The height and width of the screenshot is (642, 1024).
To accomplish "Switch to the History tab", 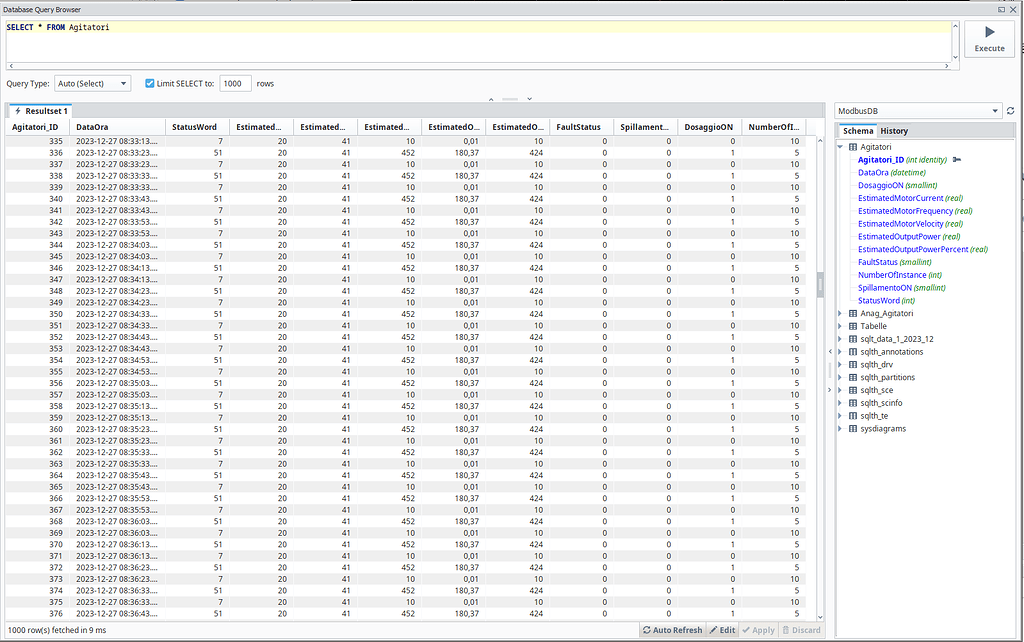I will 893,130.
